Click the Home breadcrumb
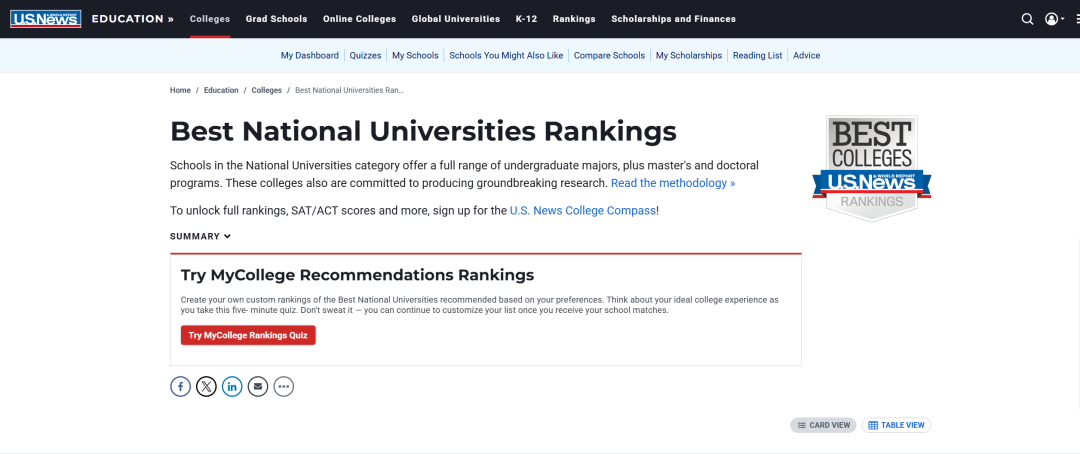Viewport: 1080px width, 454px height. click(180, 90)
